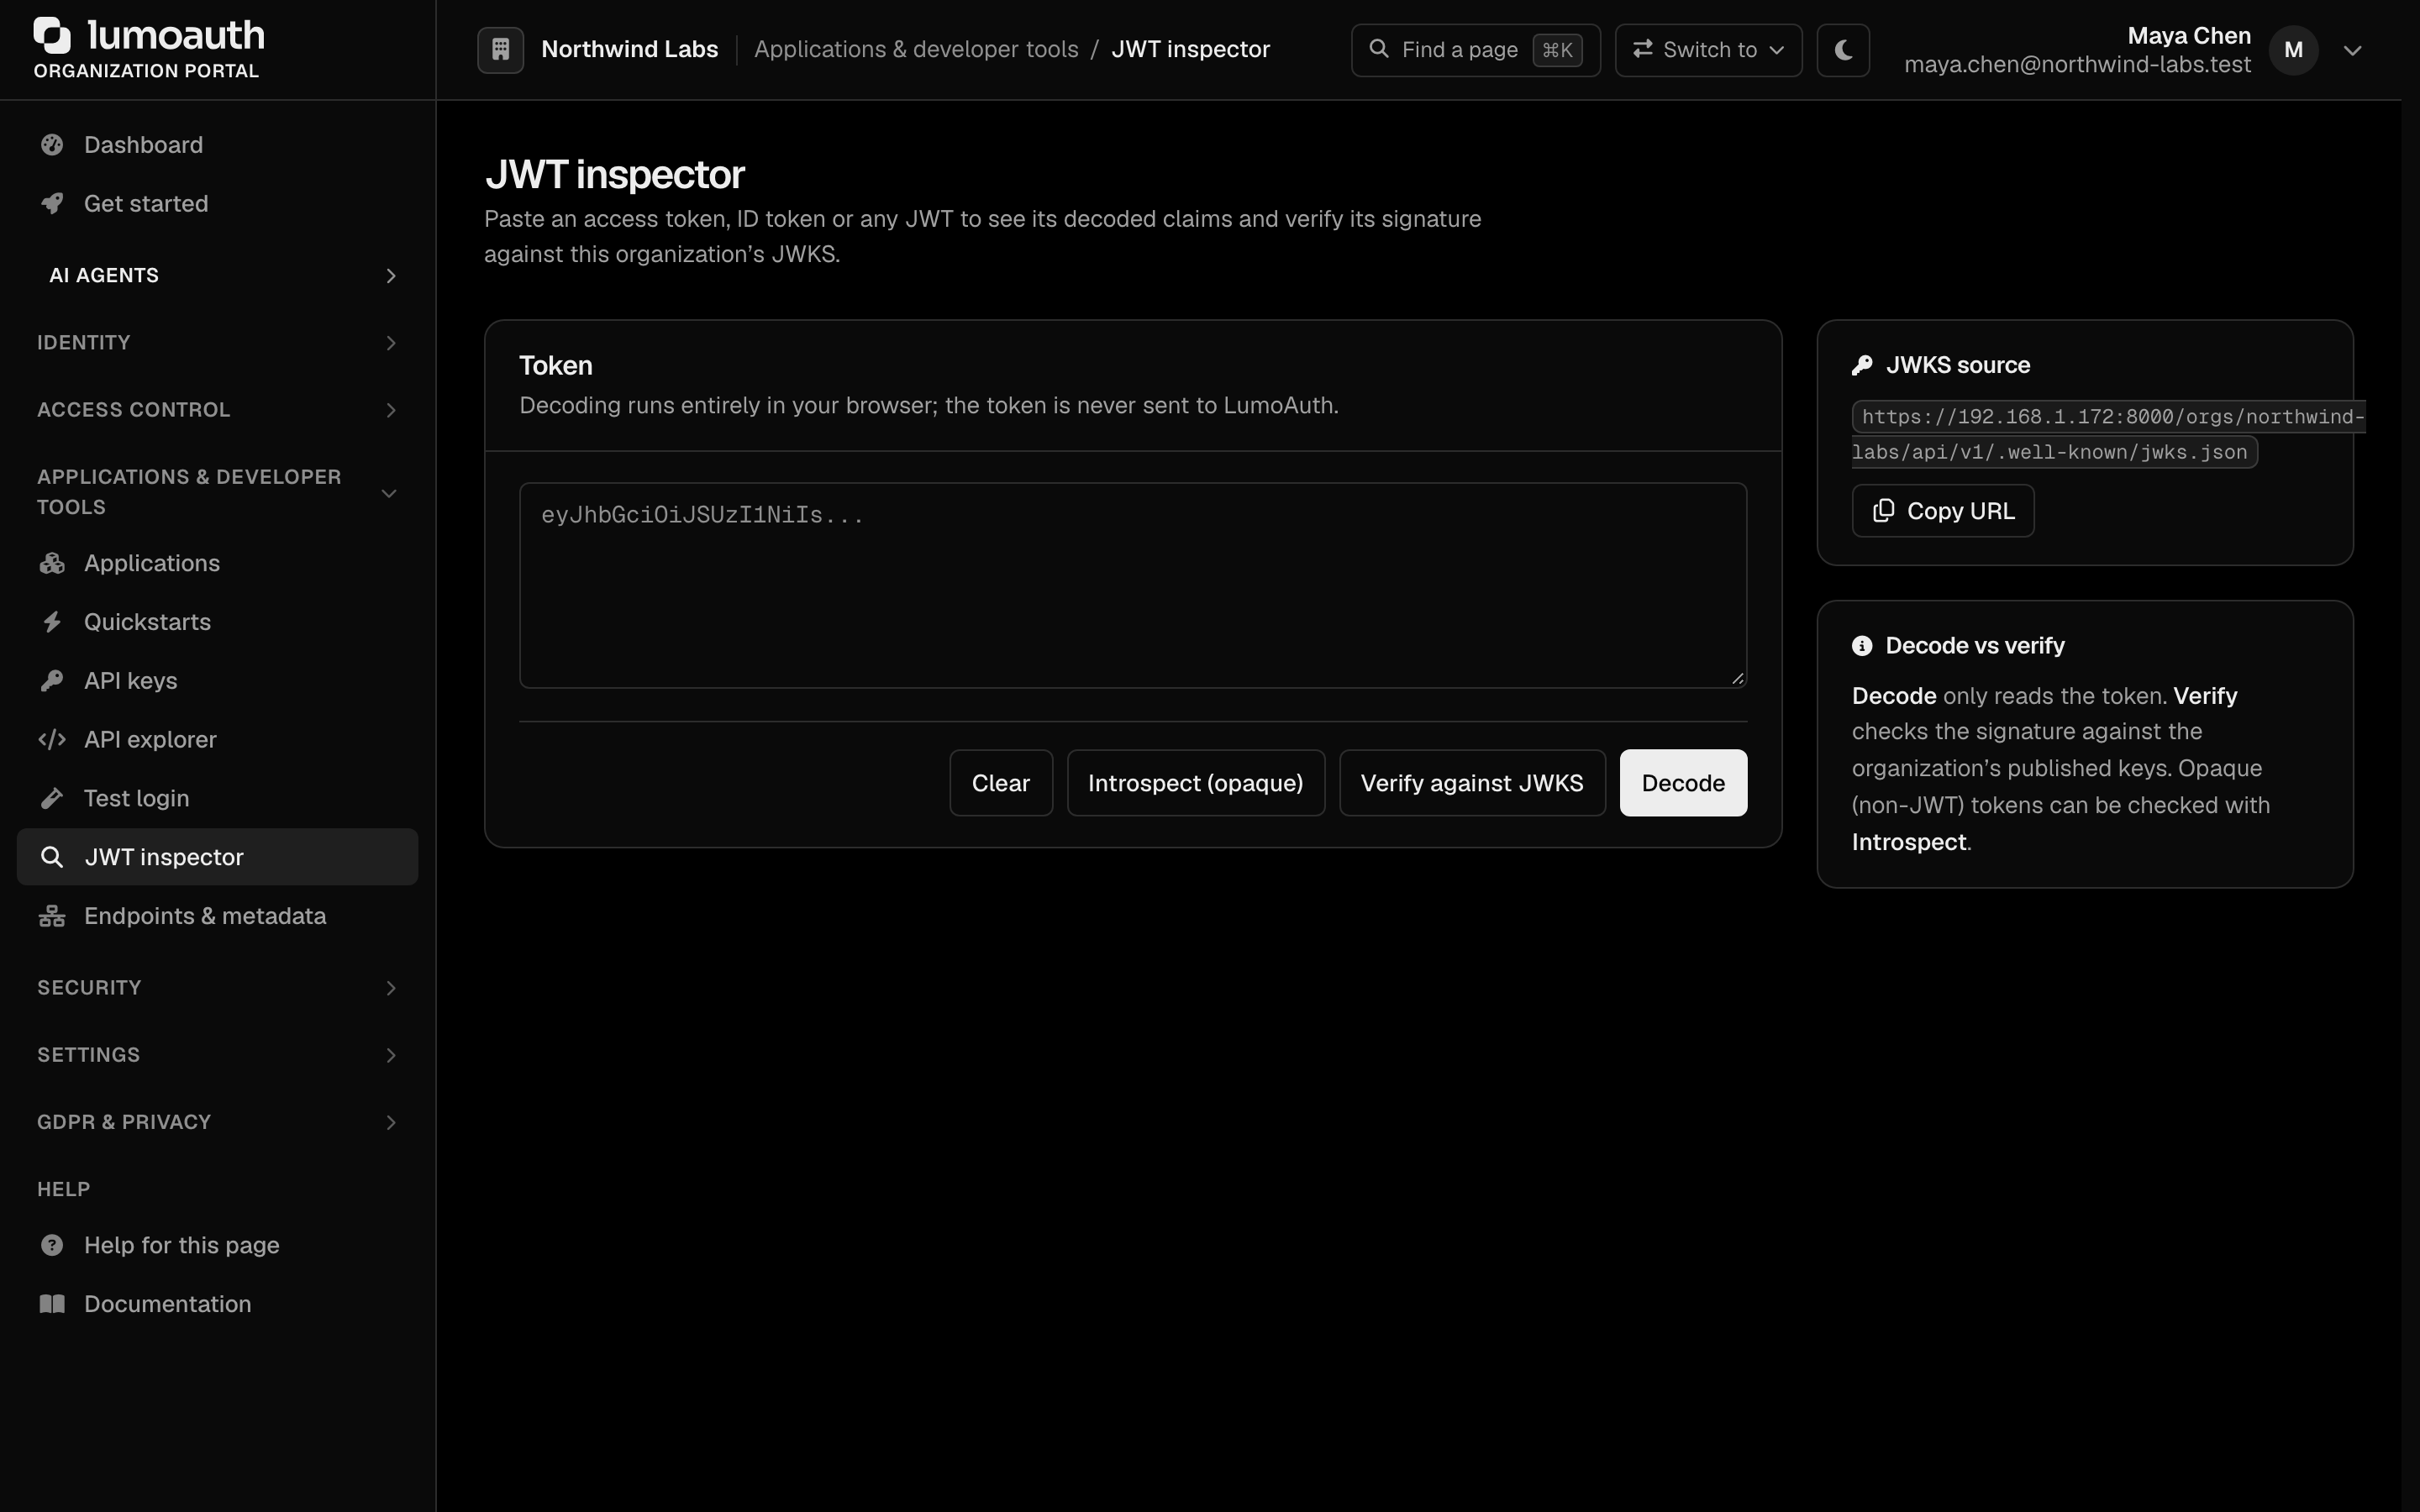The height and width of the screenshot is (1512, 2420).
Task: Click the JWKS source key icon
Action: tap(1862, 365)
